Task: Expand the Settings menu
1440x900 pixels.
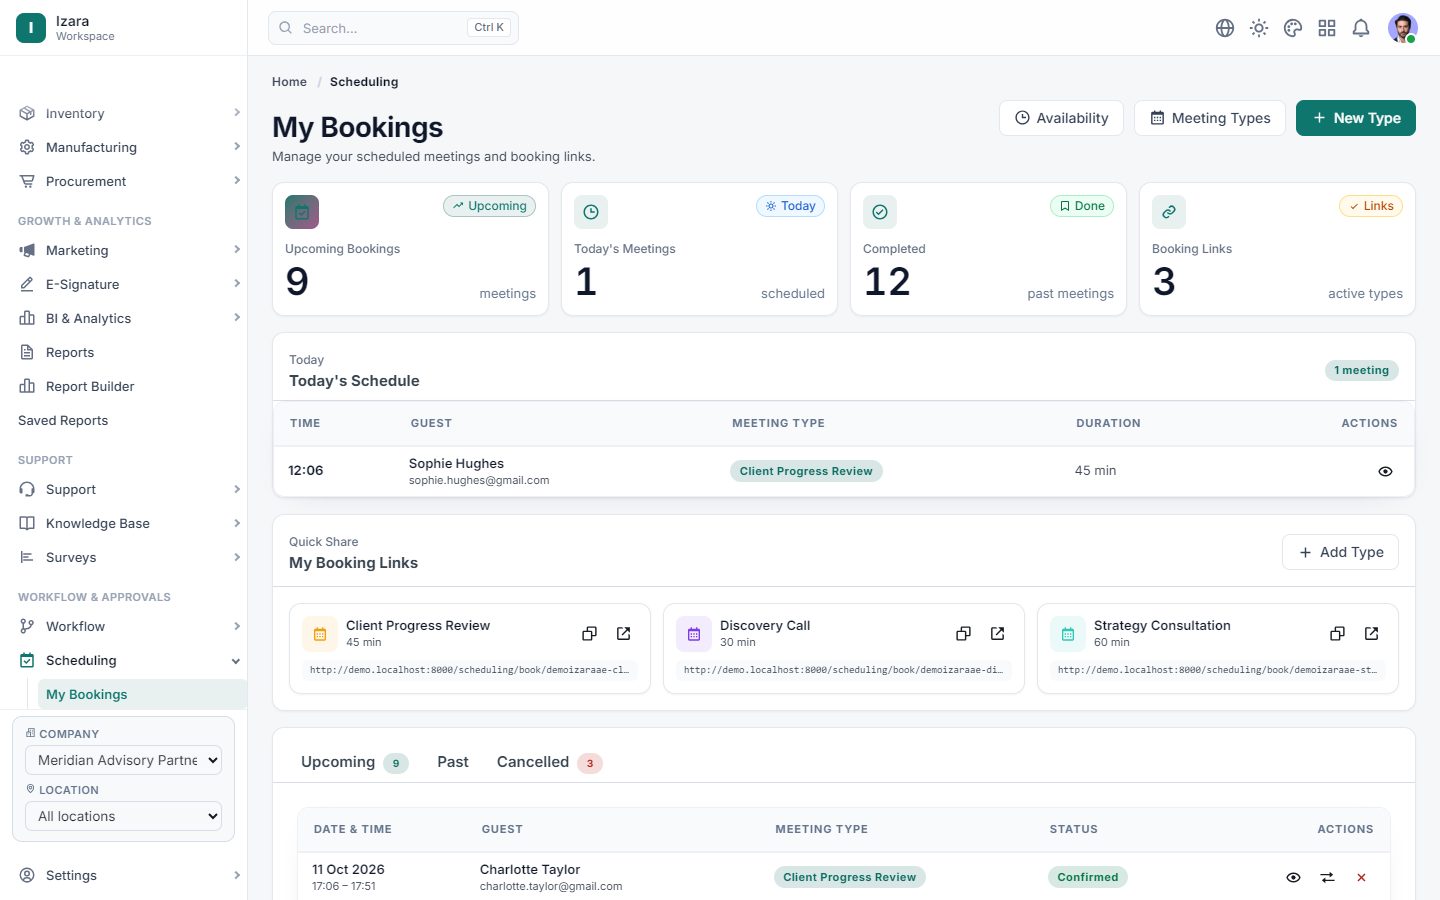Action: (124, 875)
